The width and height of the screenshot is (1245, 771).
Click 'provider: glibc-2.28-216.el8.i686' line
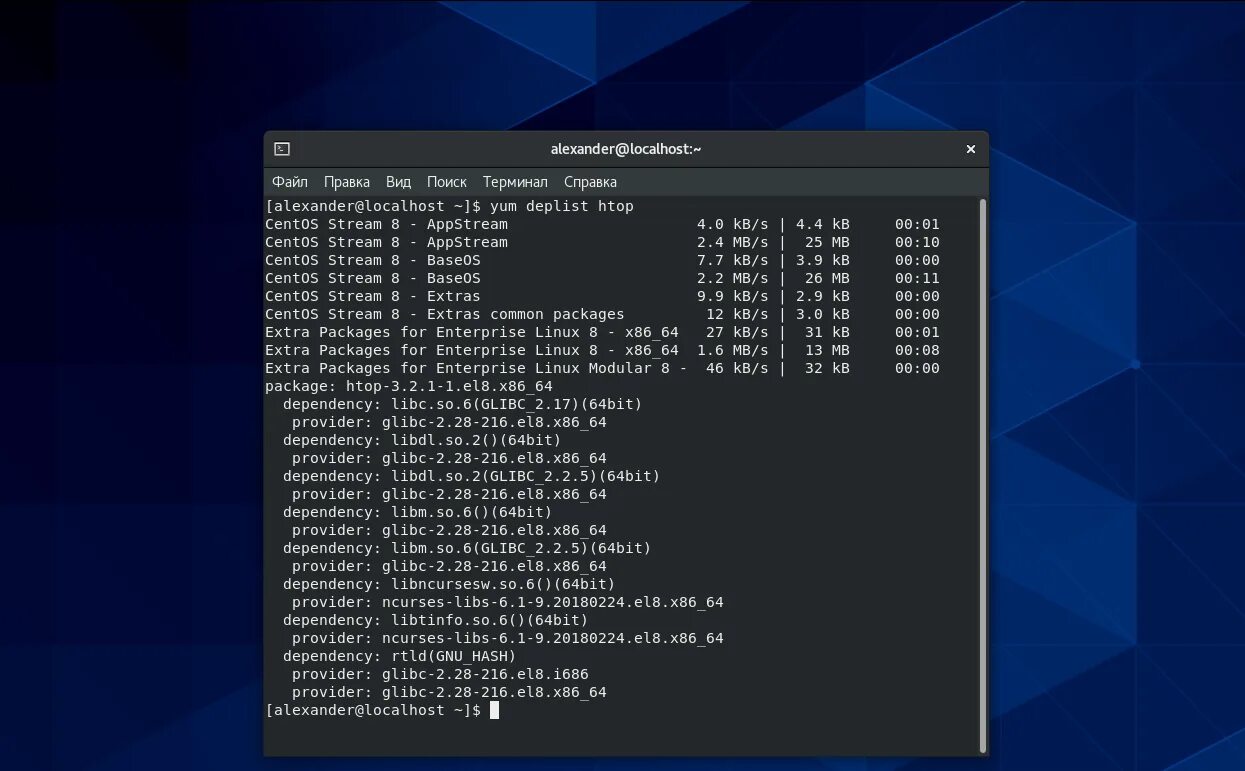point(440,674)
